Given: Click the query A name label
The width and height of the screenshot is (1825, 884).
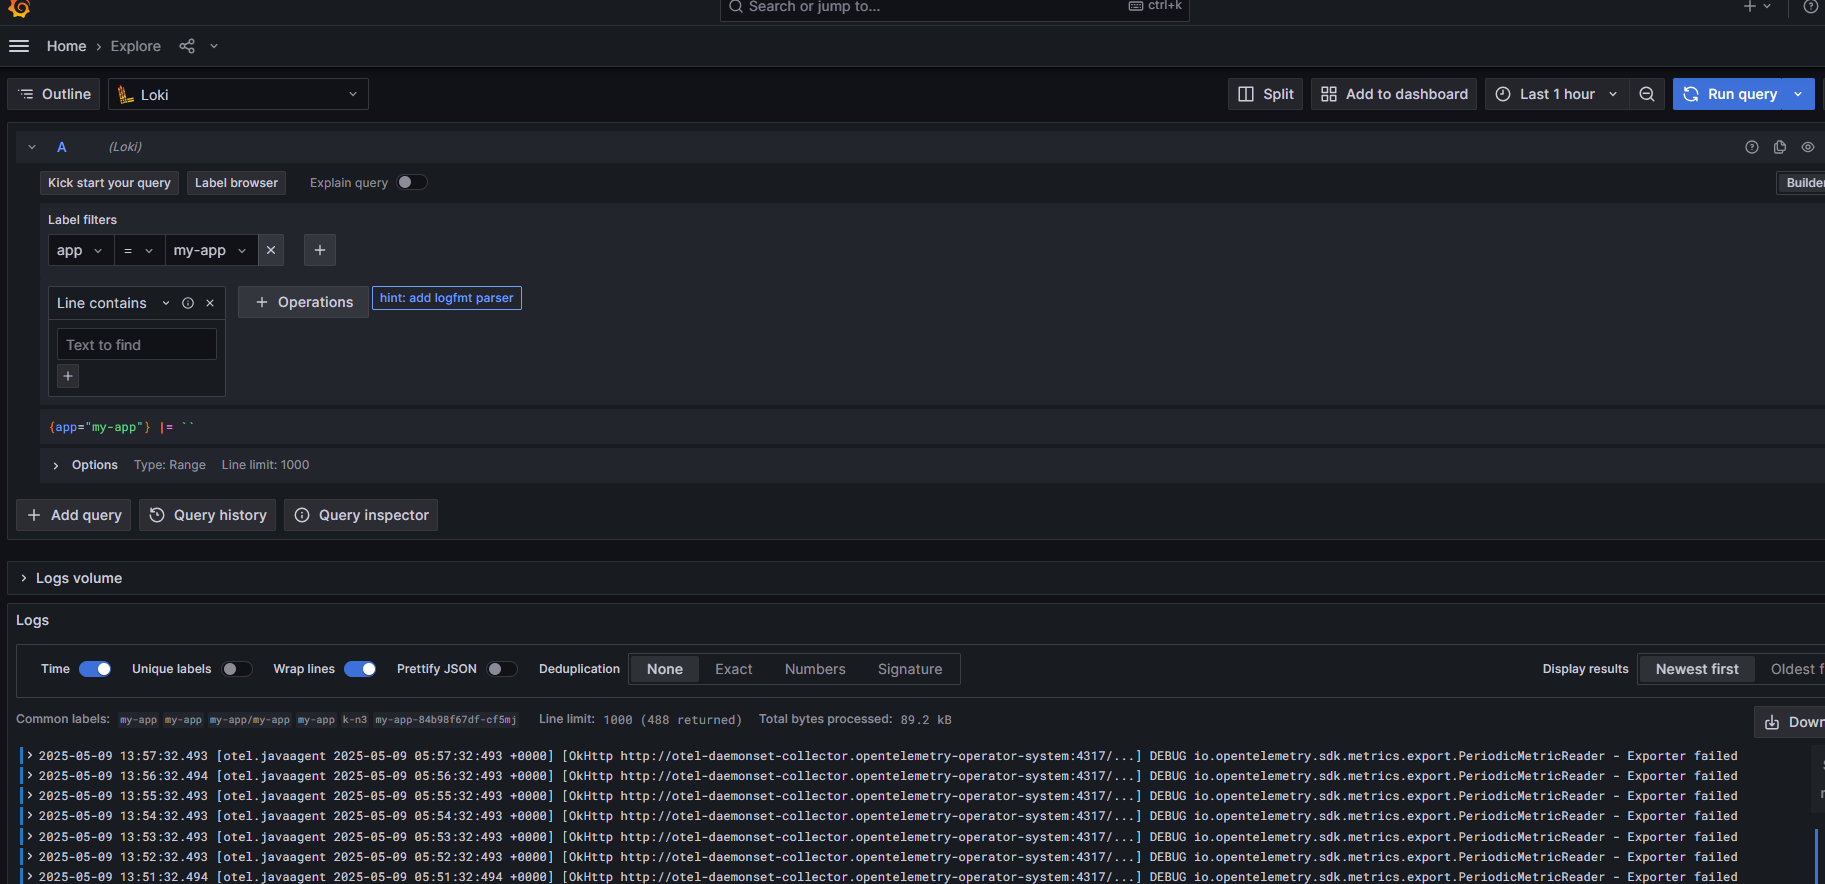Looking at the screenshot, I should [x=62, y=147].
